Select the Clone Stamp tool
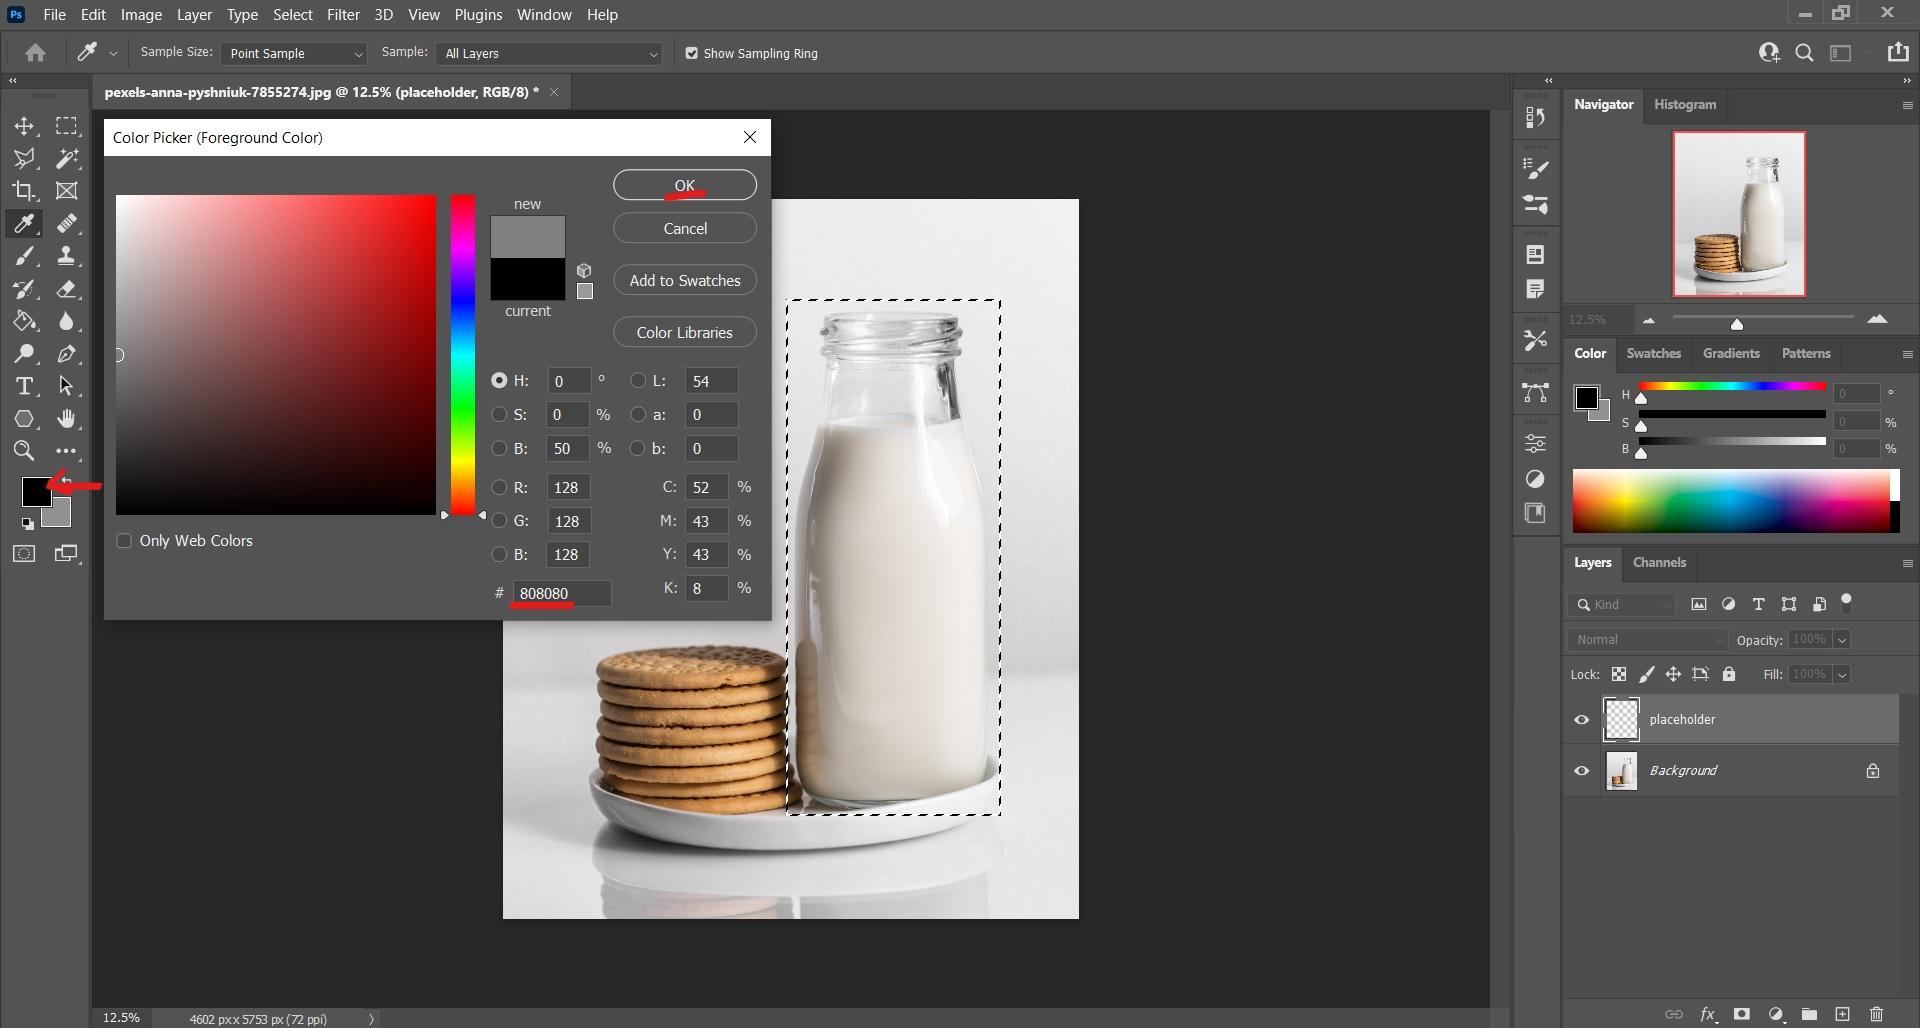This screenshot has width=1920, height=1028. tap(67, 256)
